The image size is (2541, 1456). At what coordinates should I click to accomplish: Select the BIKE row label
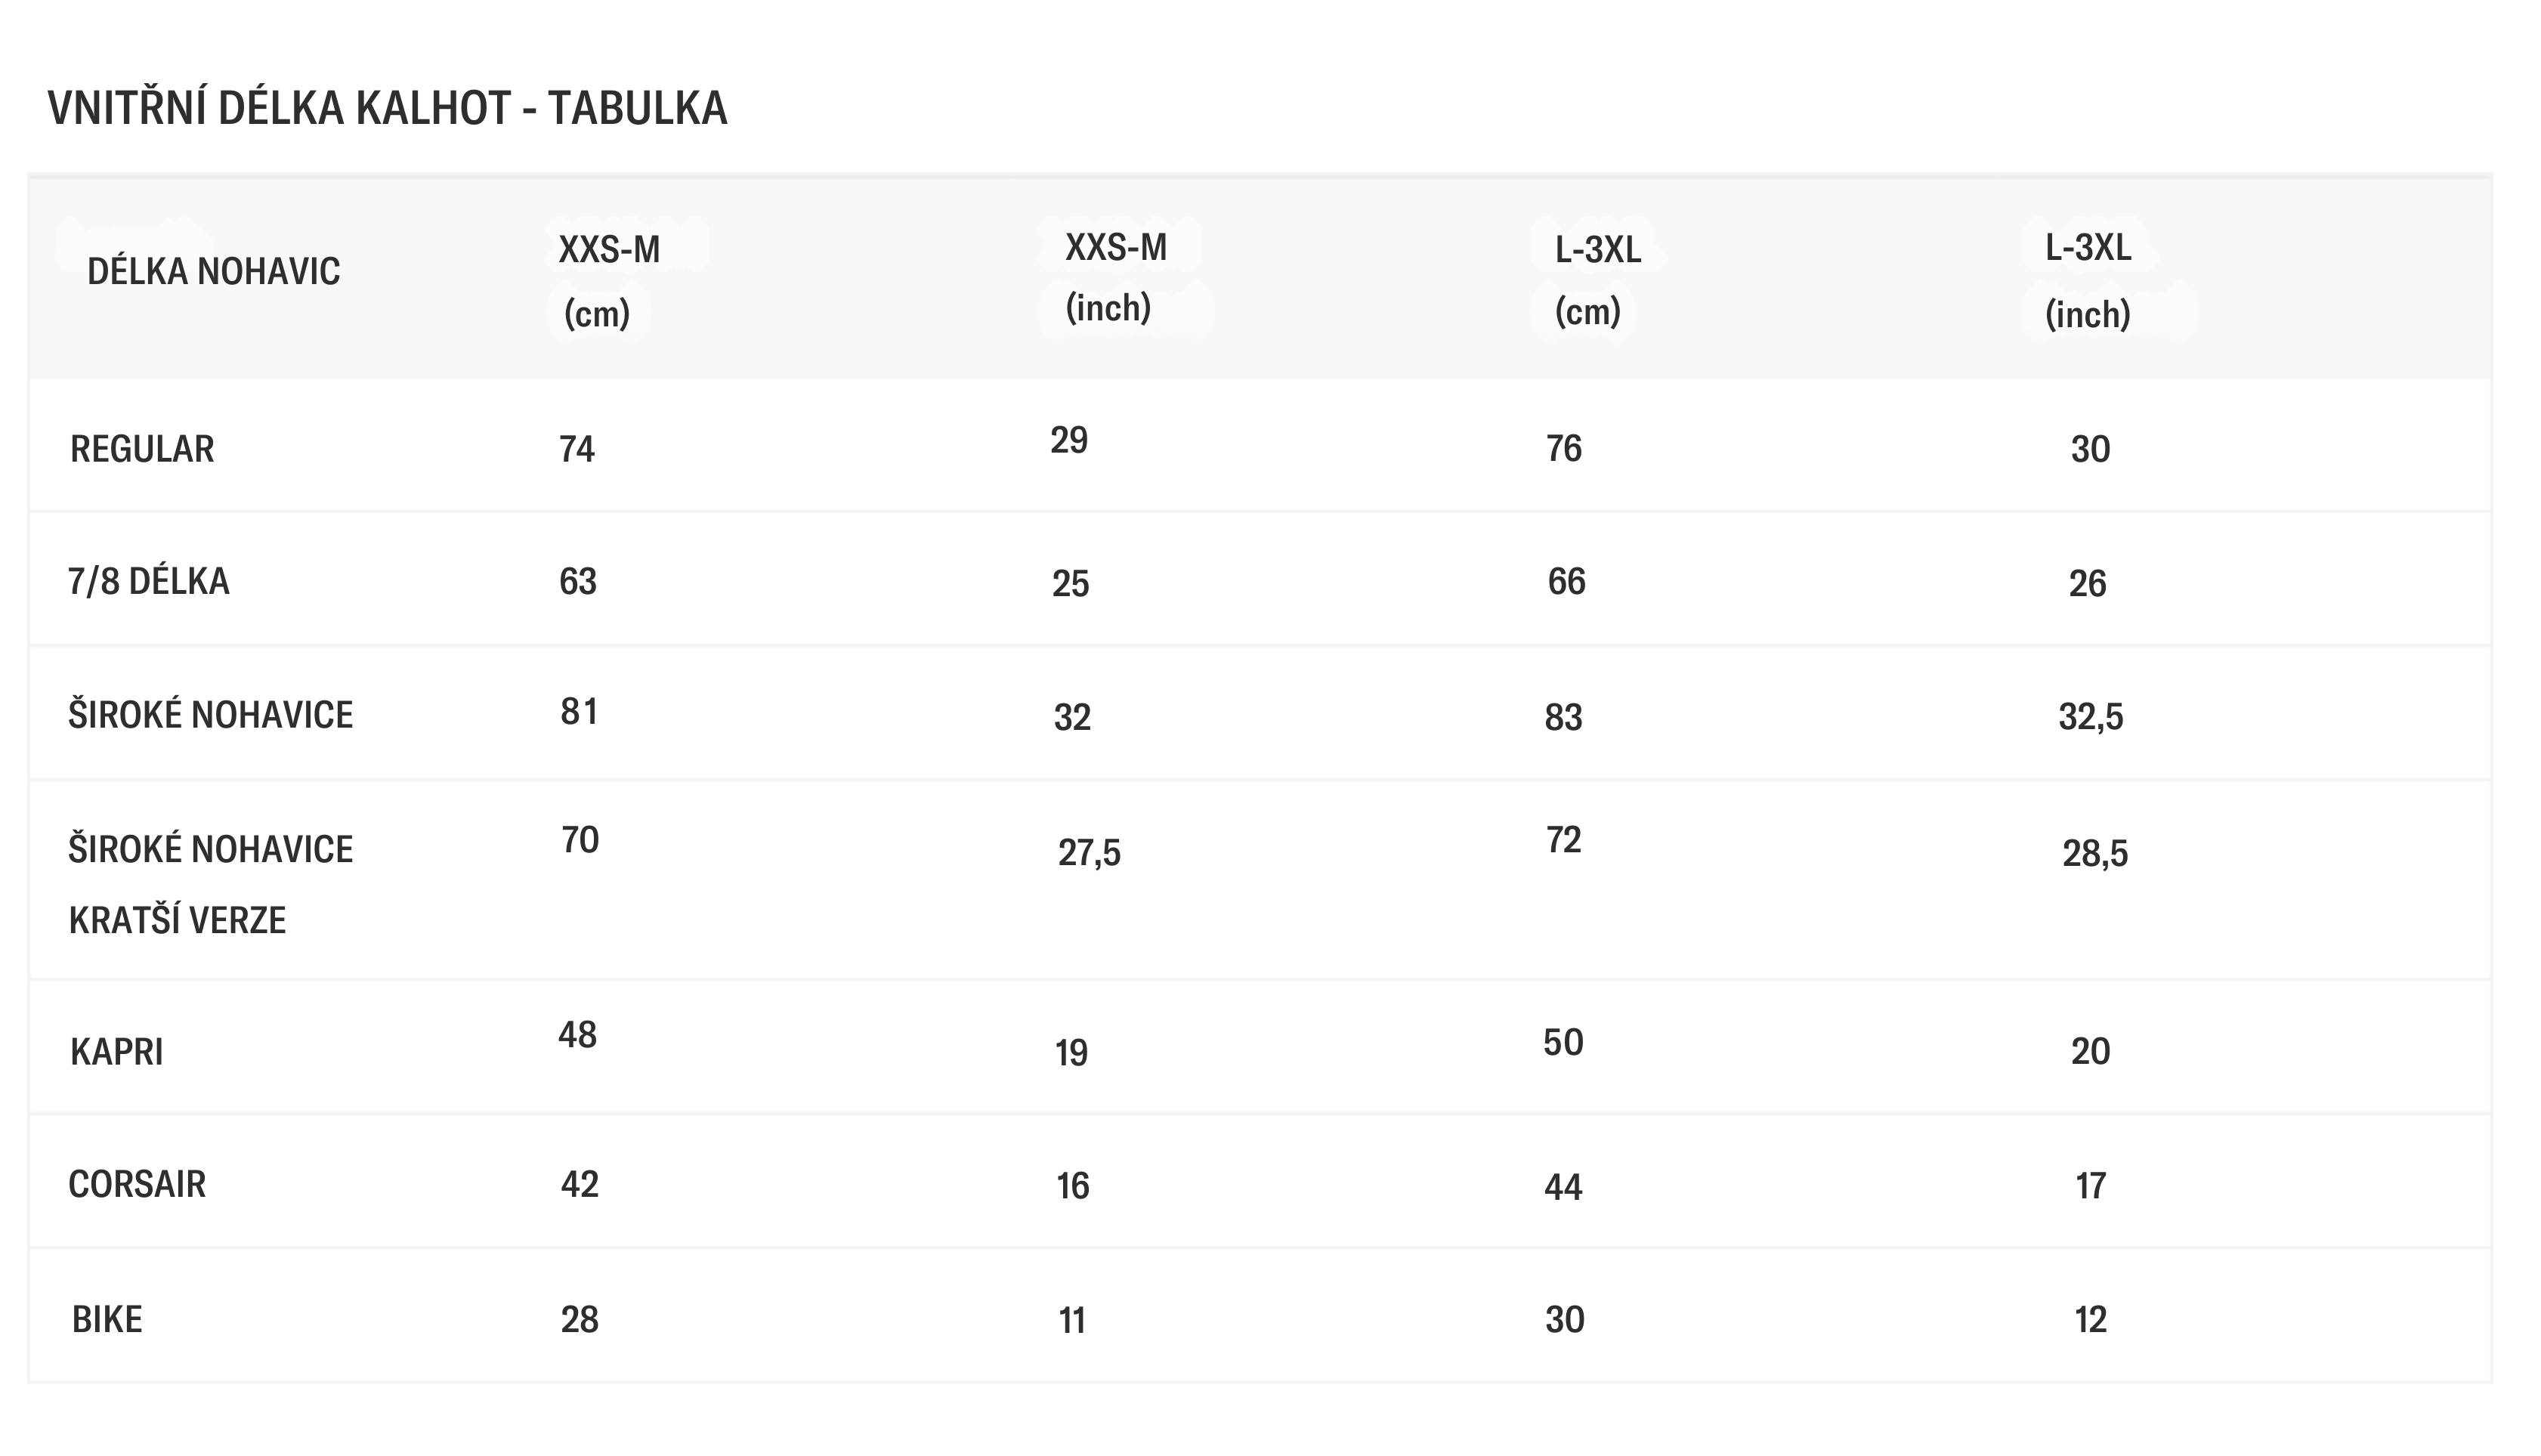point(107,1320)
